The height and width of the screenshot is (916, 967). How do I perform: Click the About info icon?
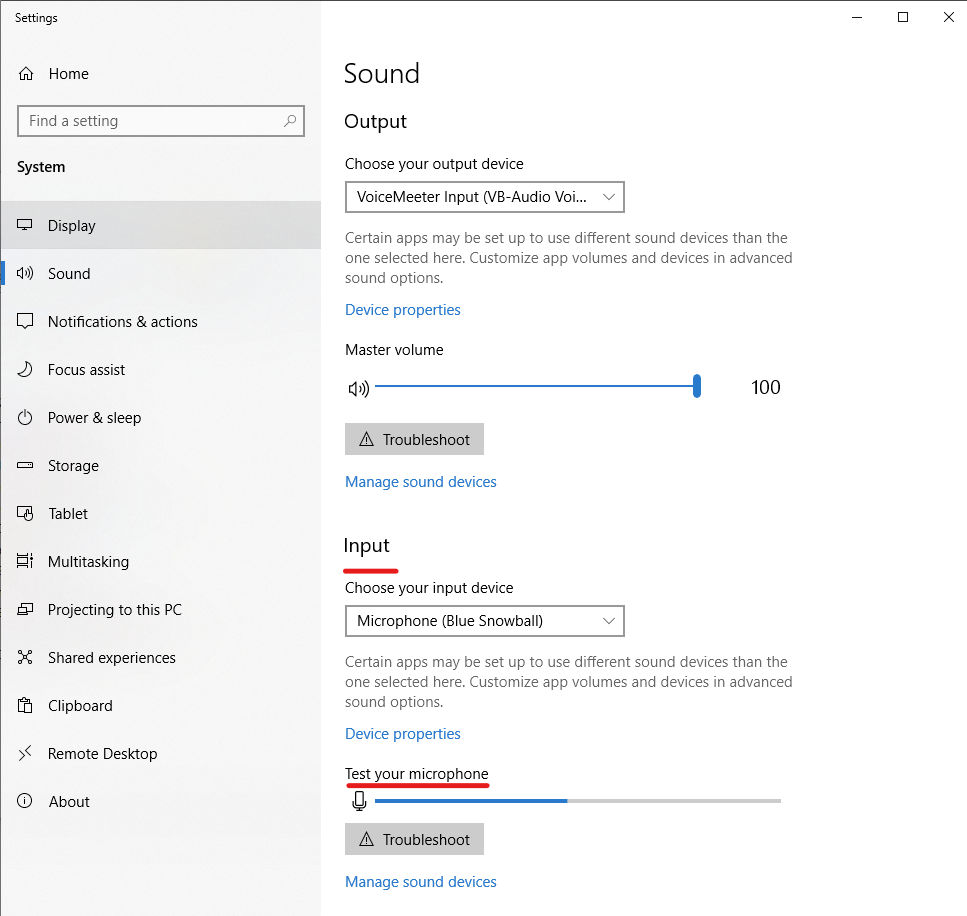[25, 801]
